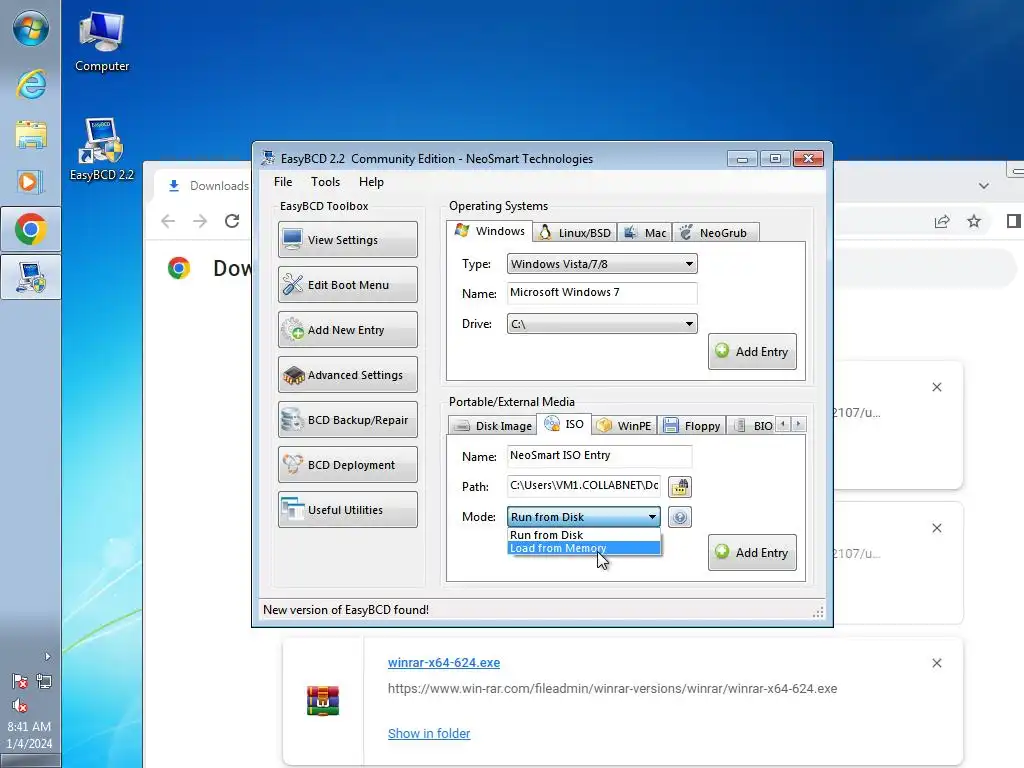
Task: Click the network tray icon
Action: [x=44, y=682]
